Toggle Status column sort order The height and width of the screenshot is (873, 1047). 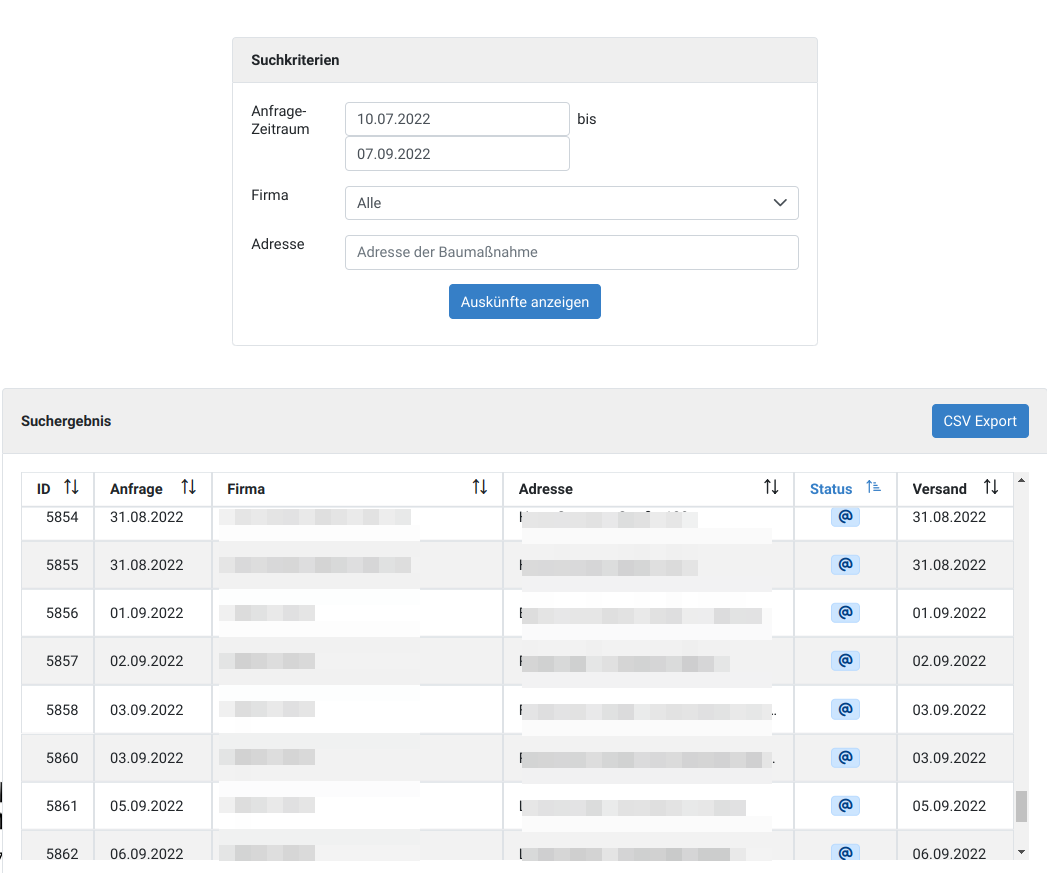coord(874,488)
